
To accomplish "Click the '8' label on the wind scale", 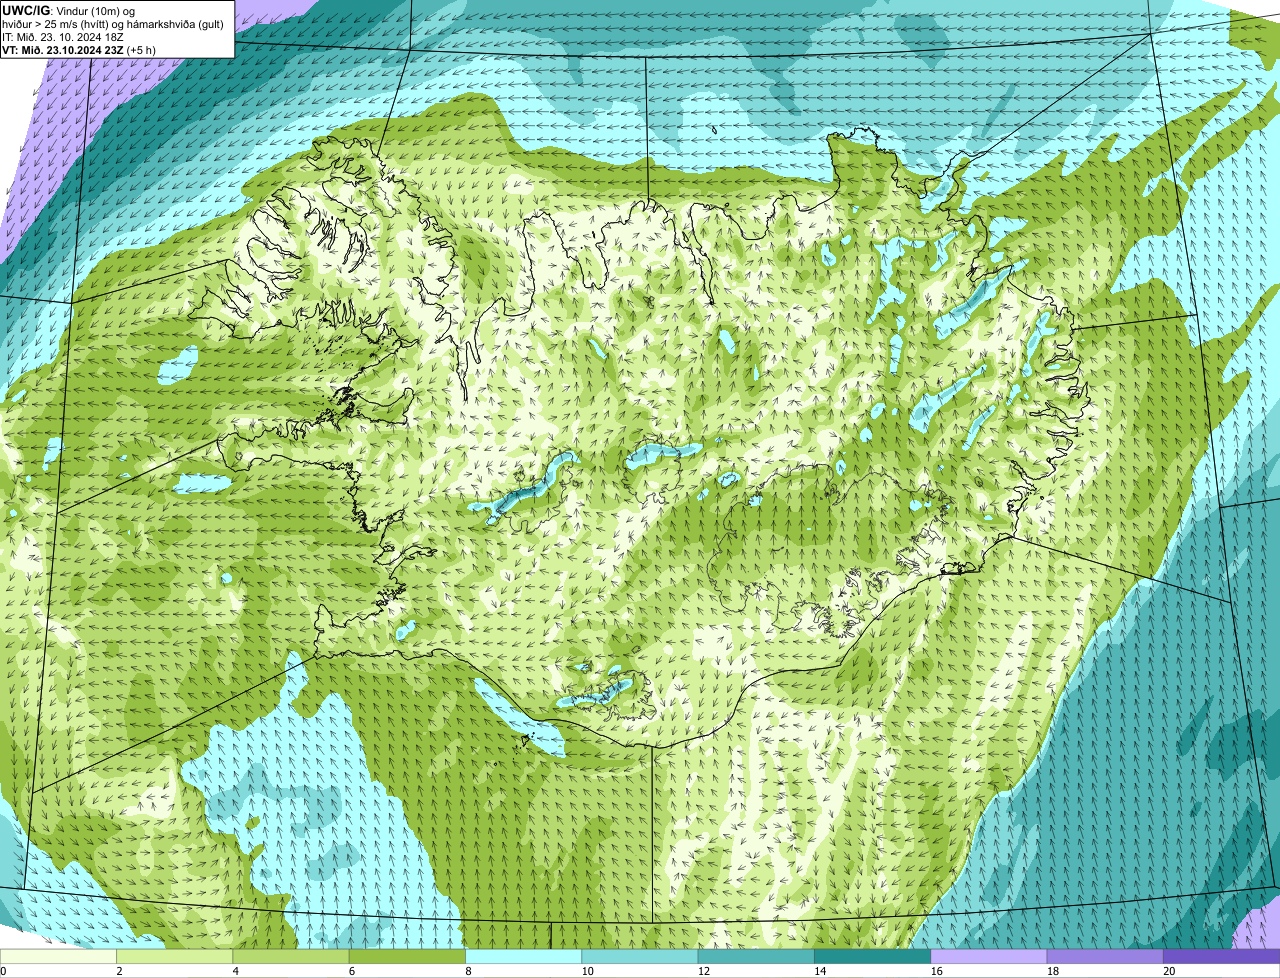I will click(468, 971).
